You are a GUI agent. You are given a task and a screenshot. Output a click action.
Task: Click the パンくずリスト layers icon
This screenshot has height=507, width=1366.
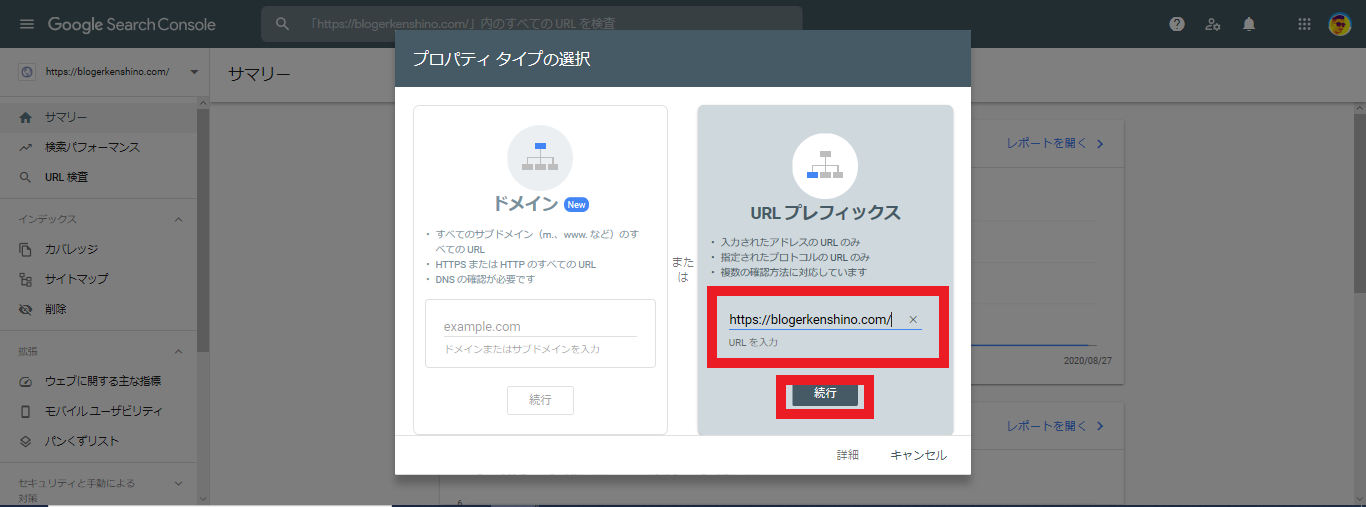coord(26,441)
